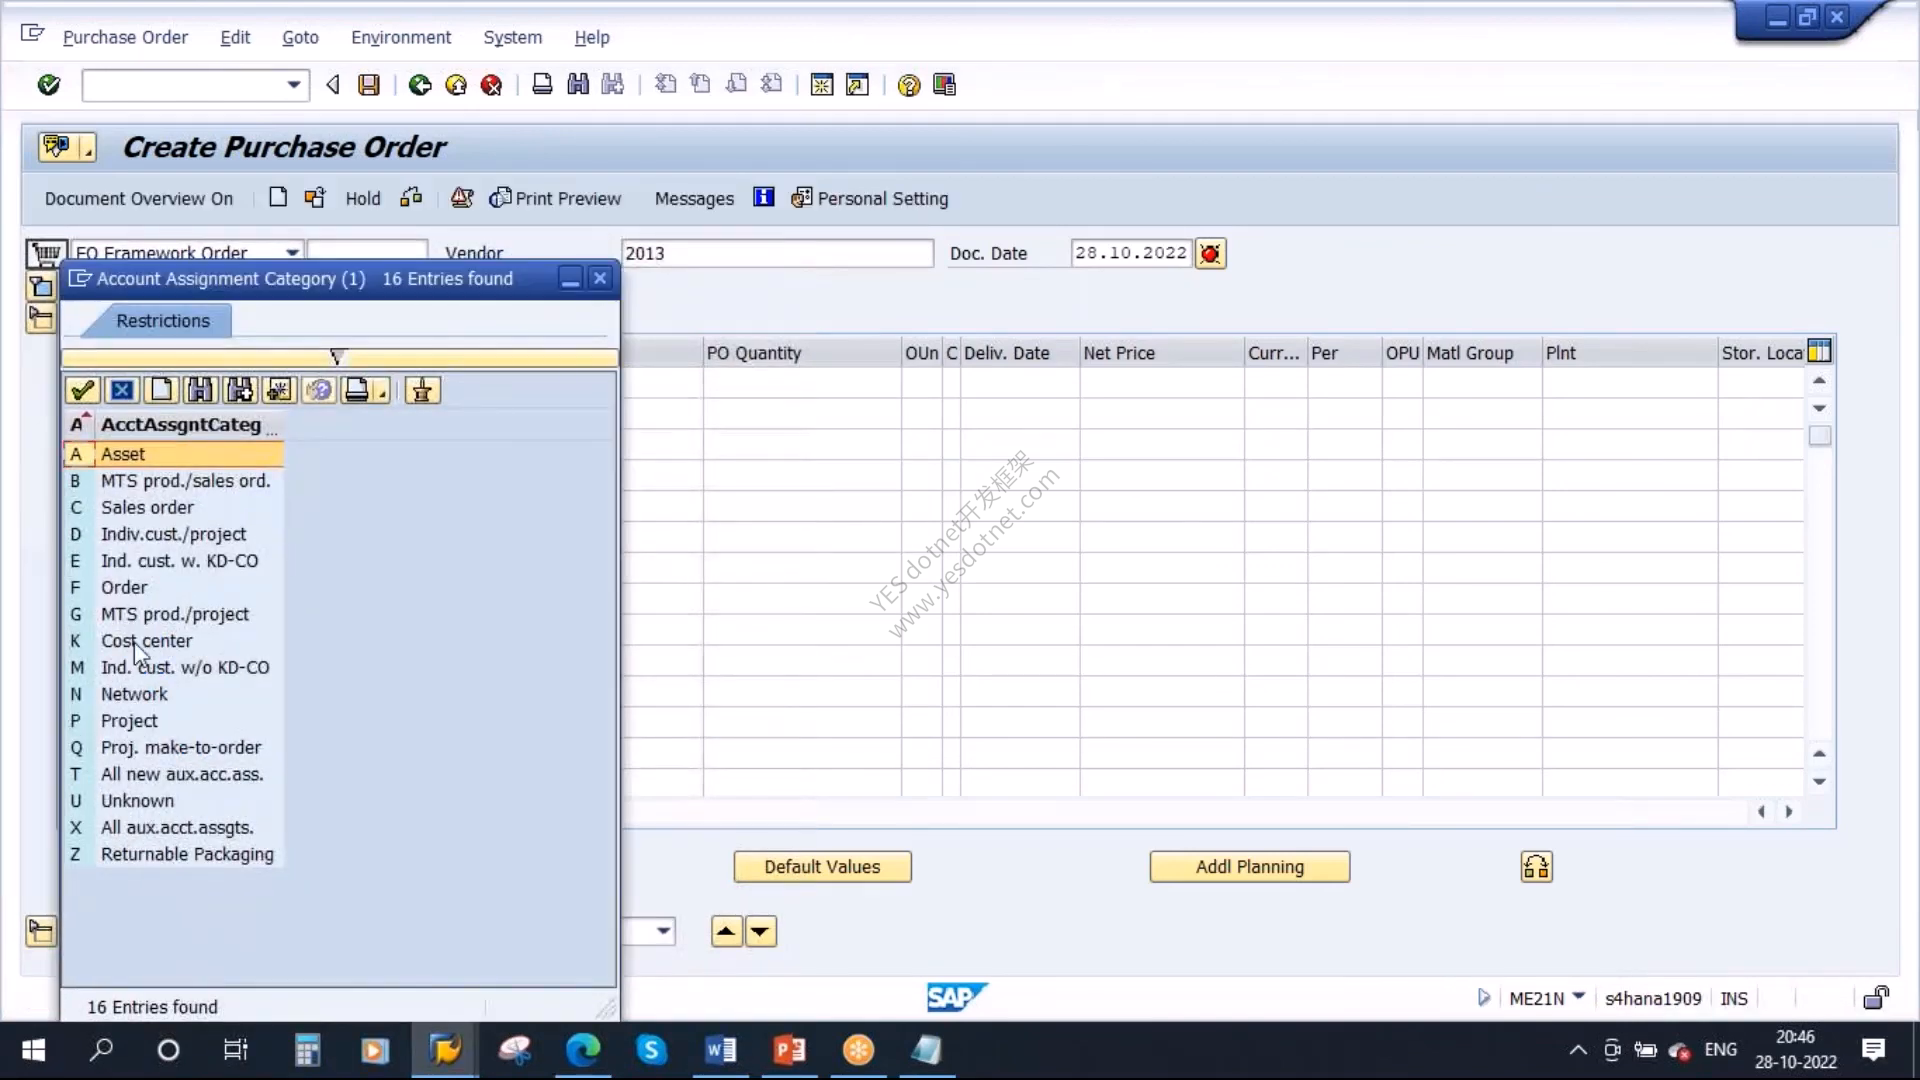
Task: Click the green checkmark Copy icon in popup
Action: click(82, 390)
